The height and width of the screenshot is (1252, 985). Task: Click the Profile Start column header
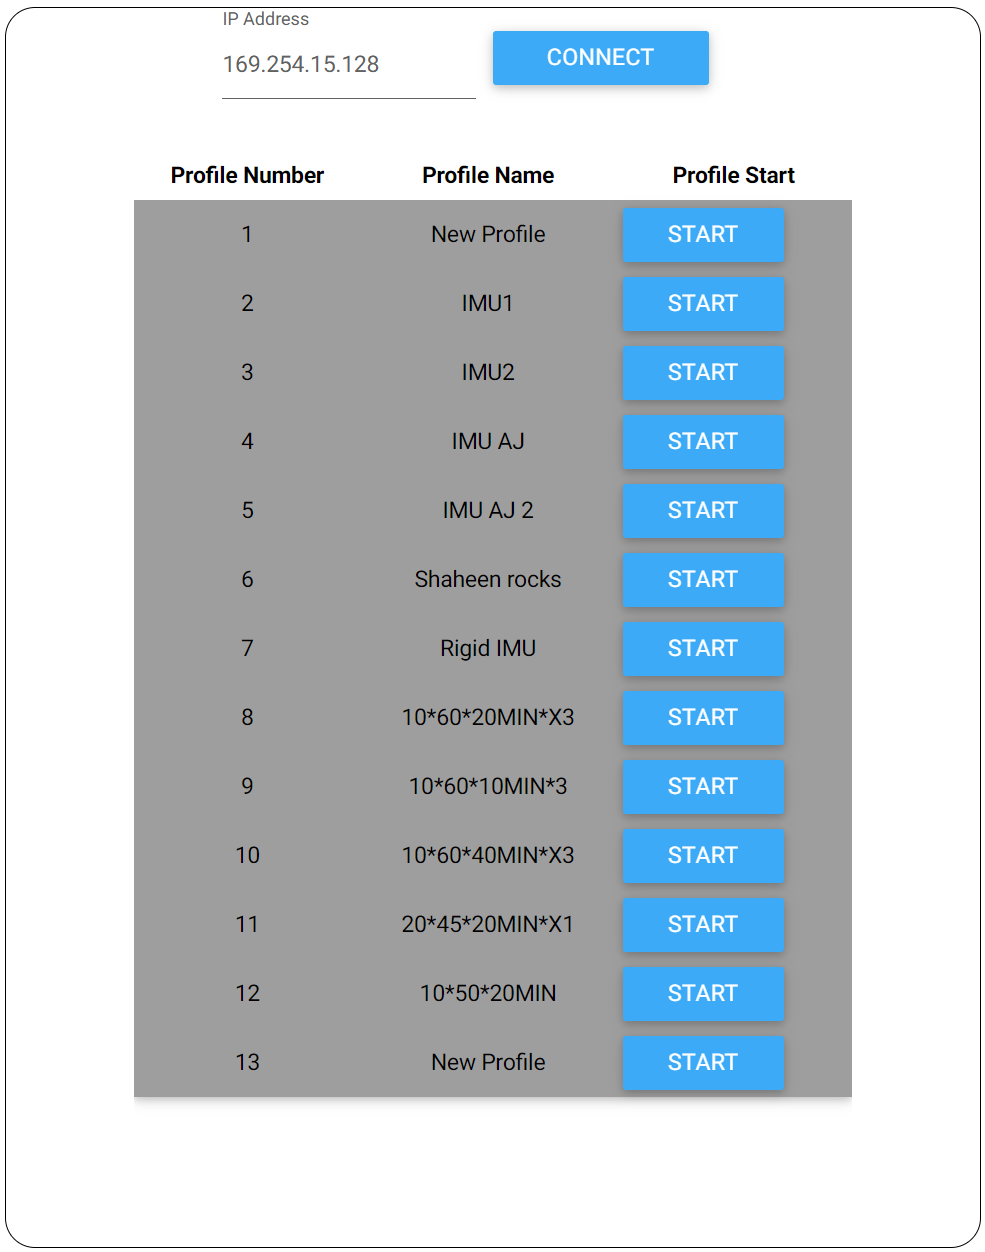coord(733,176)
